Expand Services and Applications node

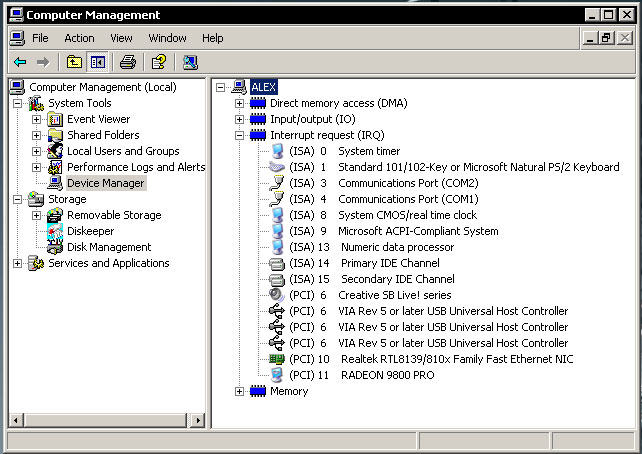pos(18,263)
